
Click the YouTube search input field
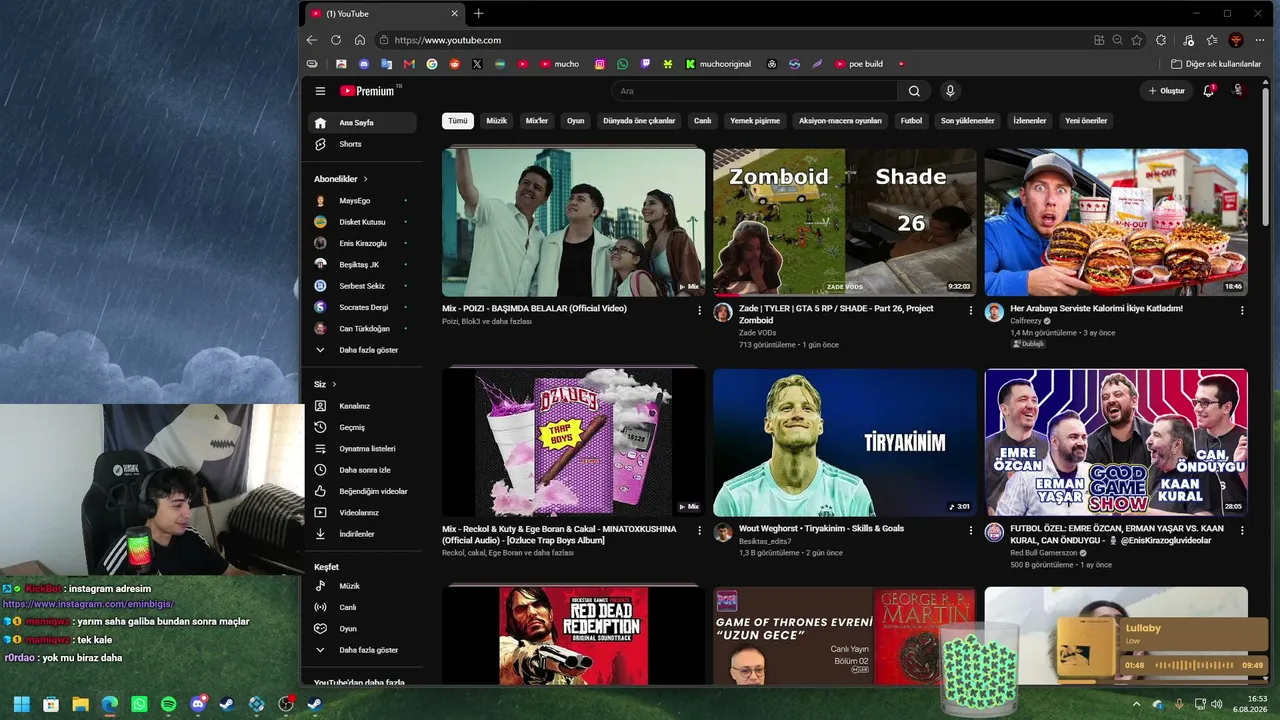click(755, 91)
